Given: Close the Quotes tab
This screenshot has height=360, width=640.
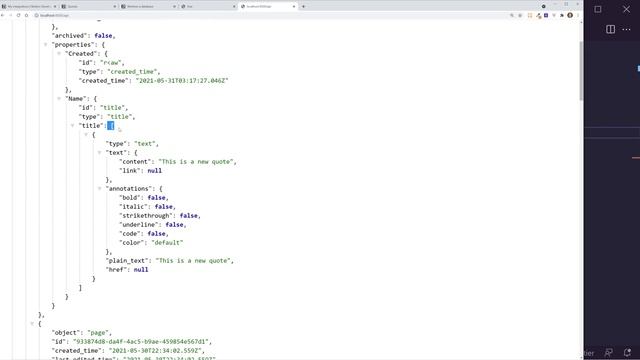Looking at the screenshot, I should tap(115, 7).
